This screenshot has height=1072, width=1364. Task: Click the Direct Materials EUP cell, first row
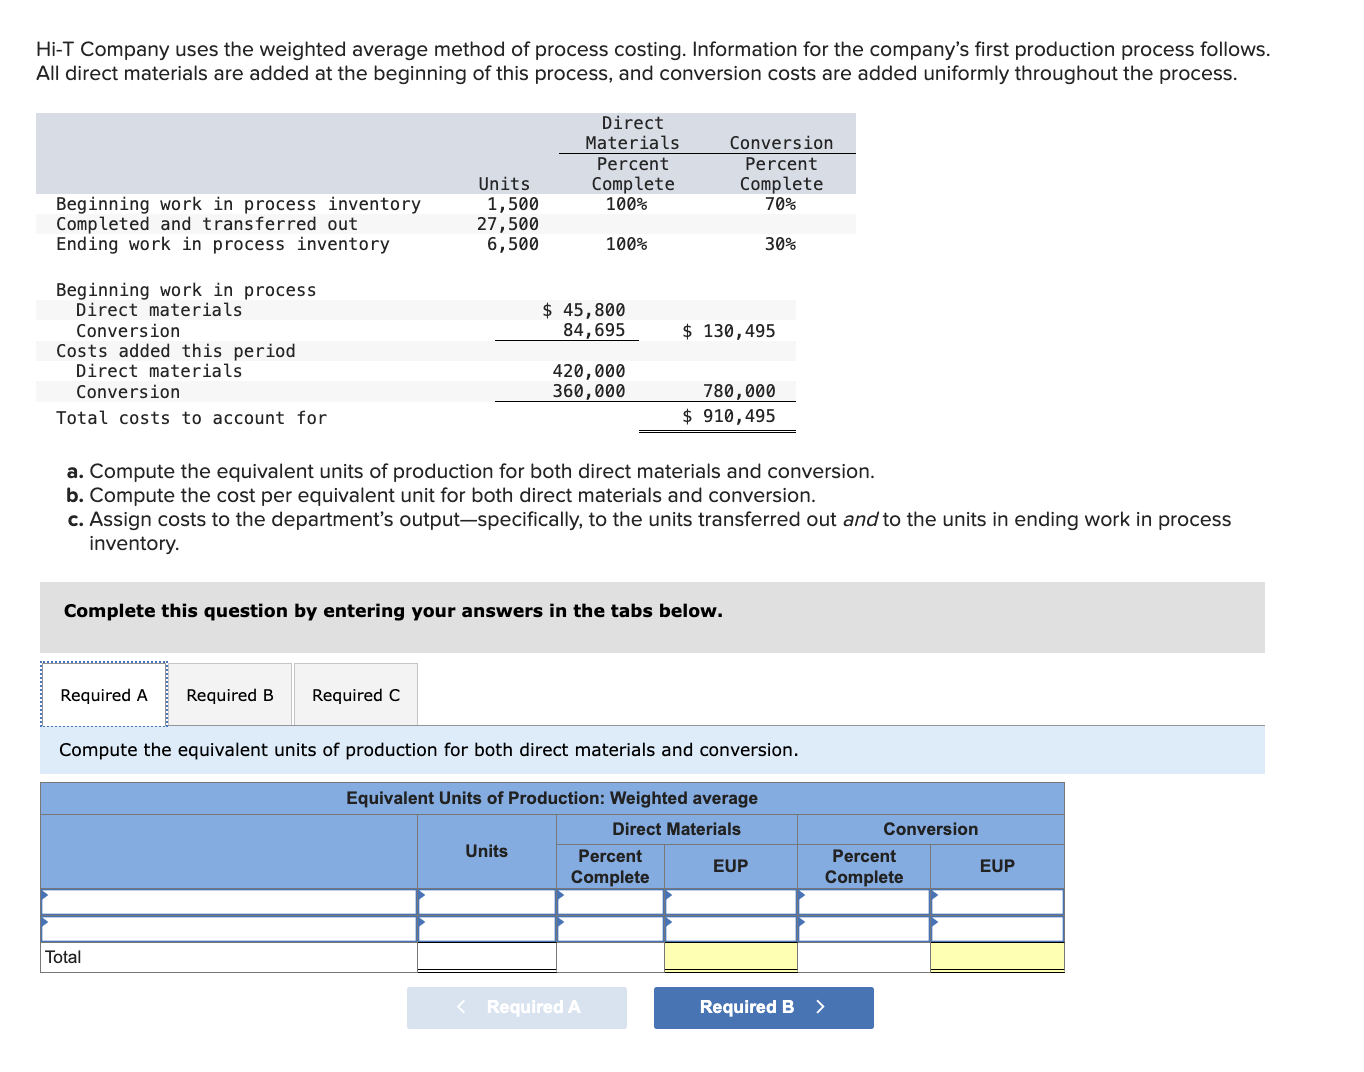point(730,901)
